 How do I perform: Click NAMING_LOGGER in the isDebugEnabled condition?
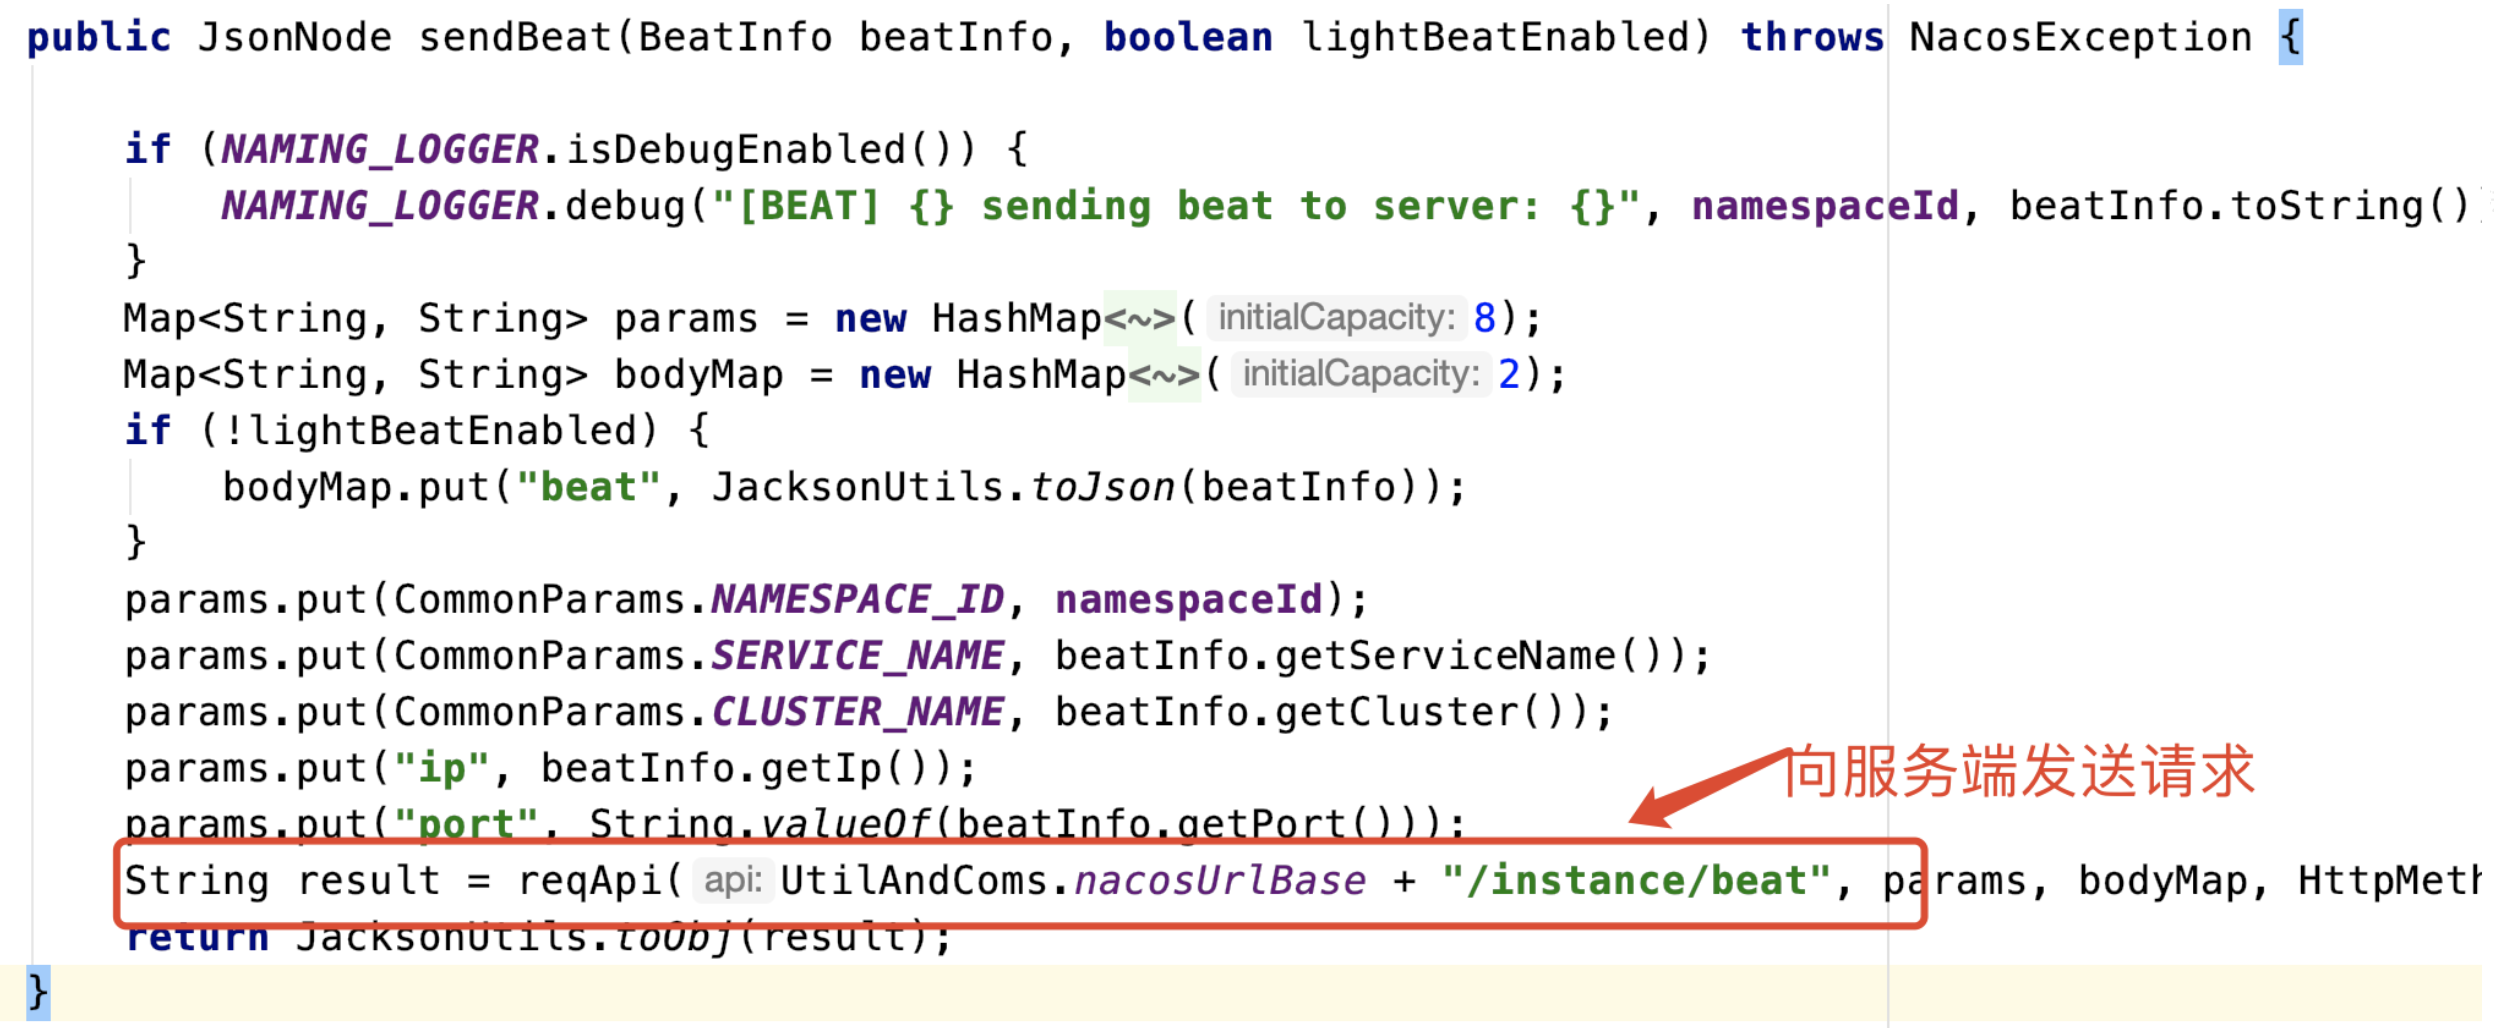[380, 150]
